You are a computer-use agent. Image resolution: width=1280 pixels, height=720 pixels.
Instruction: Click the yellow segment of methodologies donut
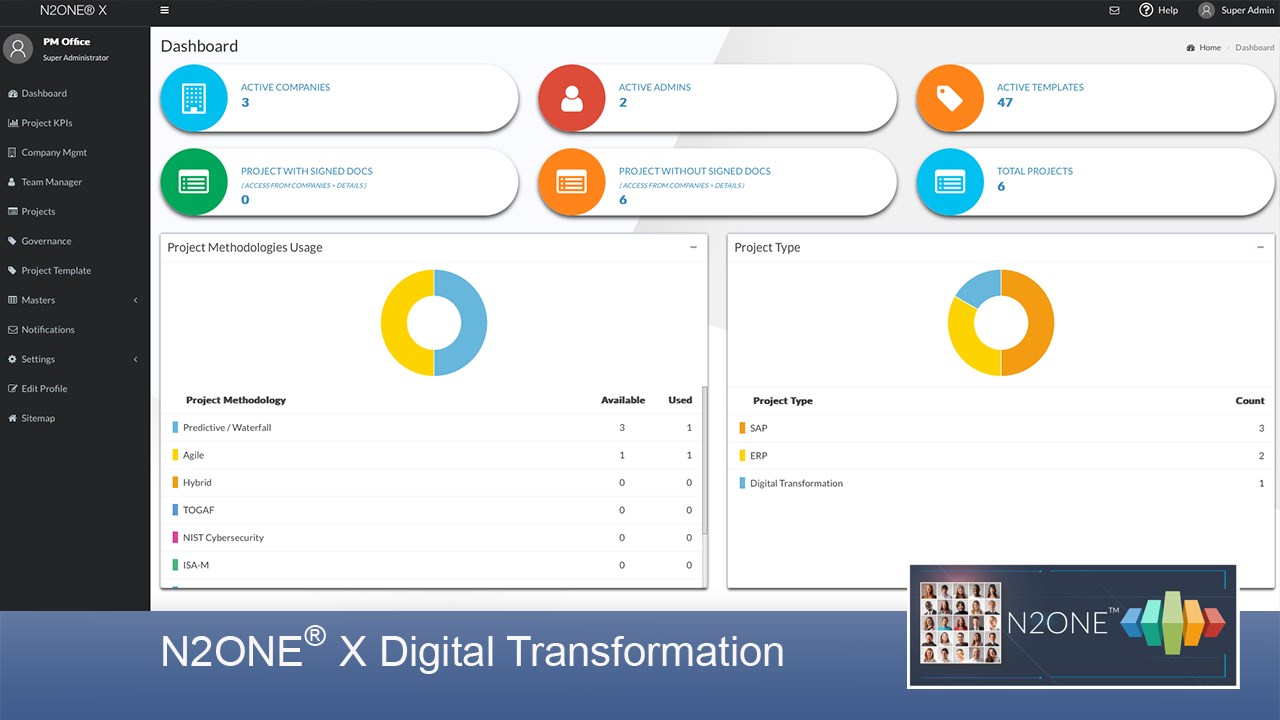pos(394,323)
